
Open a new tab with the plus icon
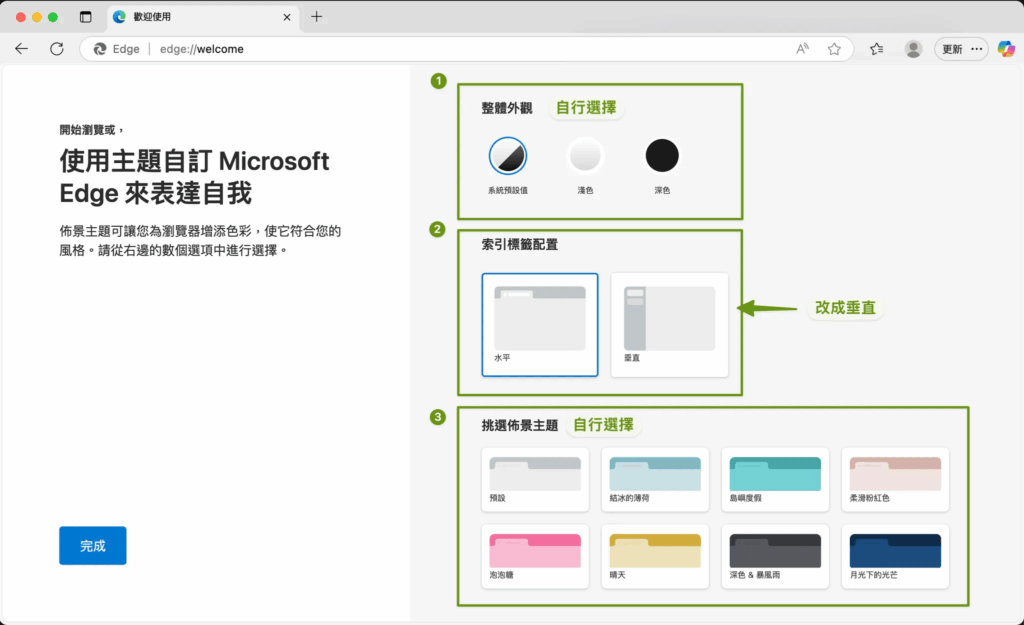click(317, 17)
